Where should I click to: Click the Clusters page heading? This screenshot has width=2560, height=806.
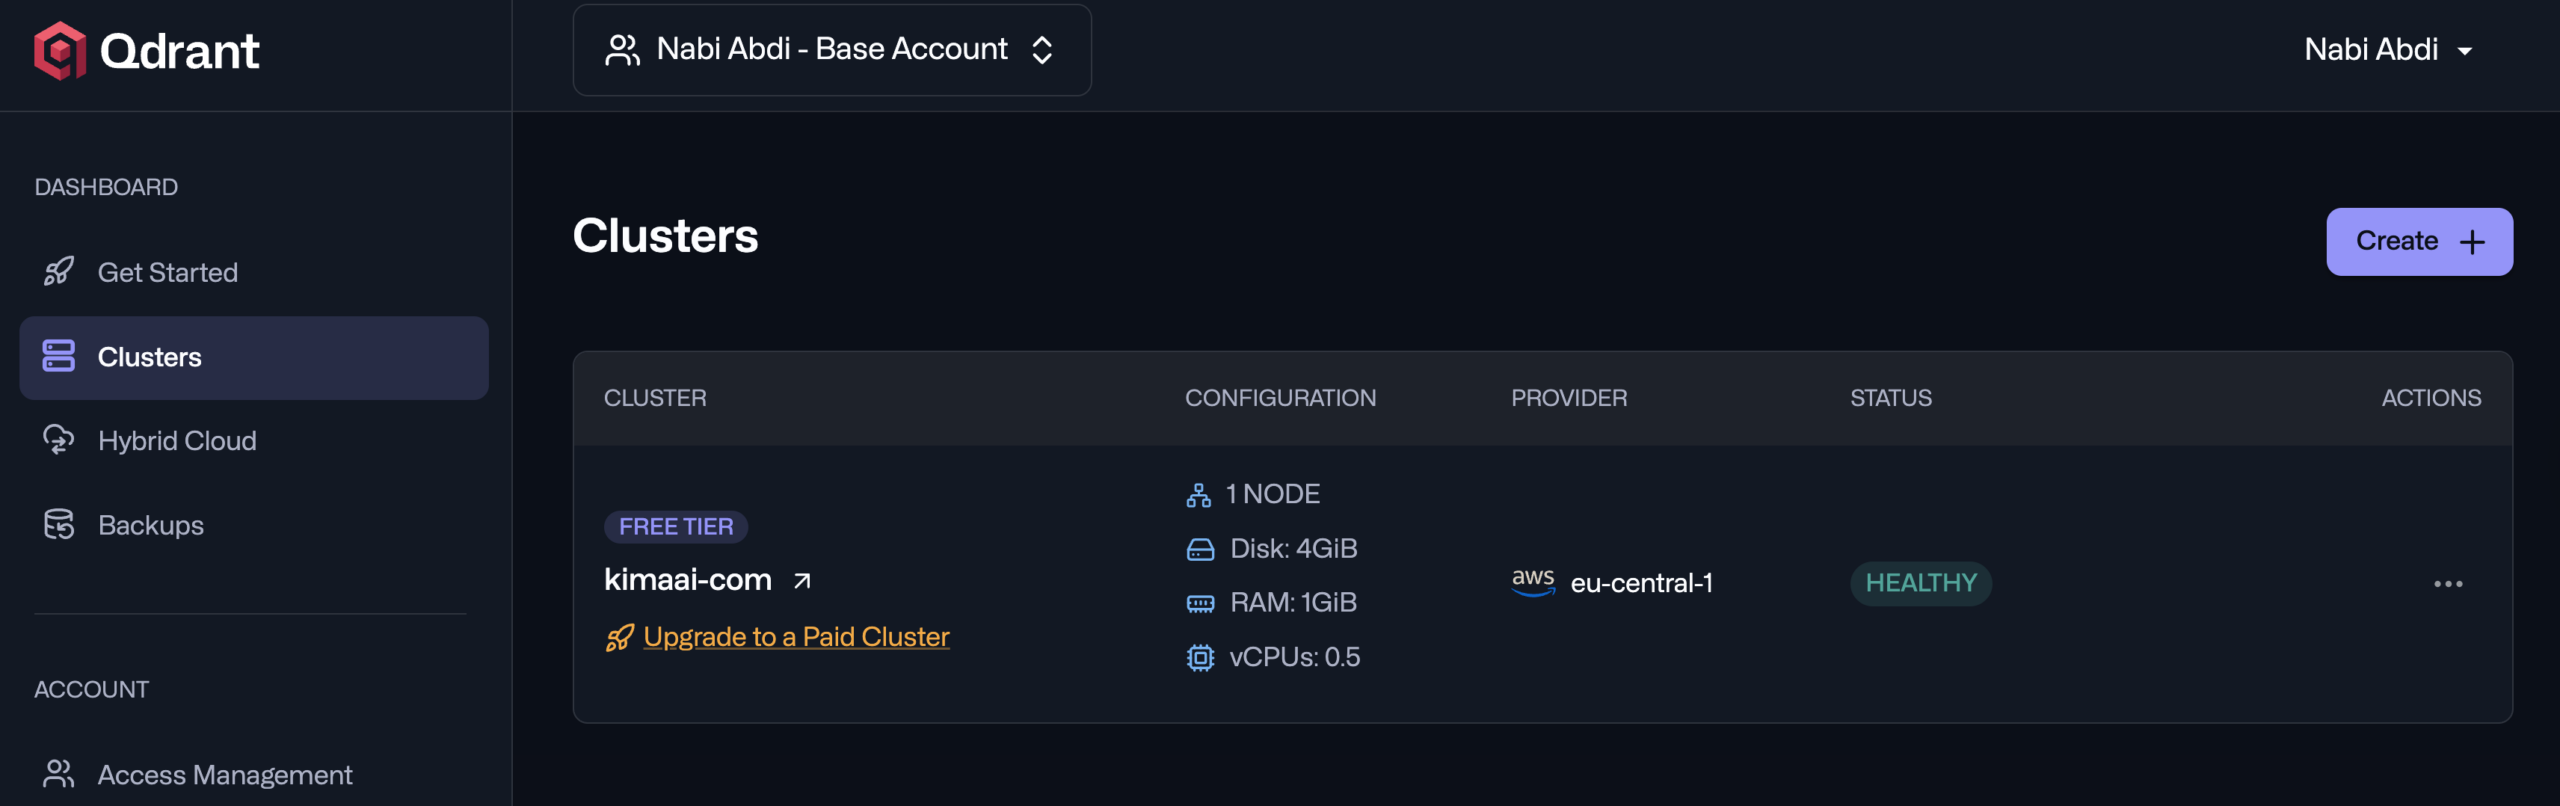665,236
